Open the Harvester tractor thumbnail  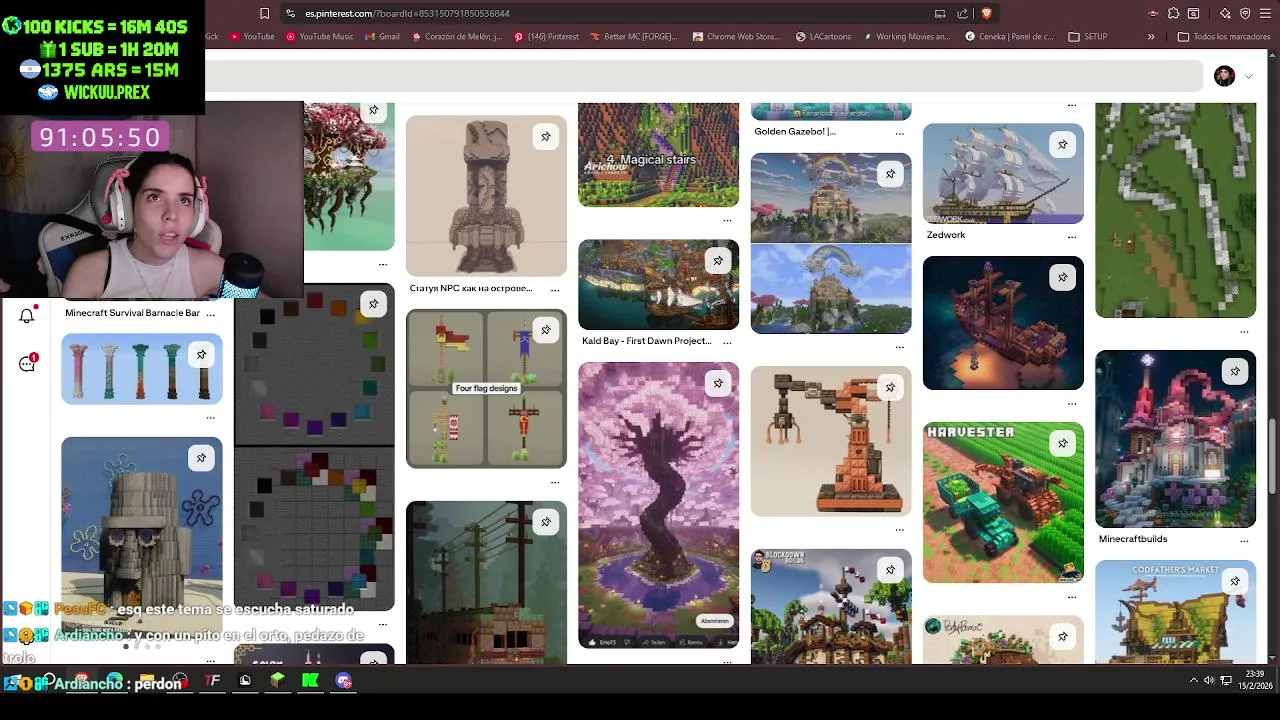pyautogui.click(x=1003, y=502)
